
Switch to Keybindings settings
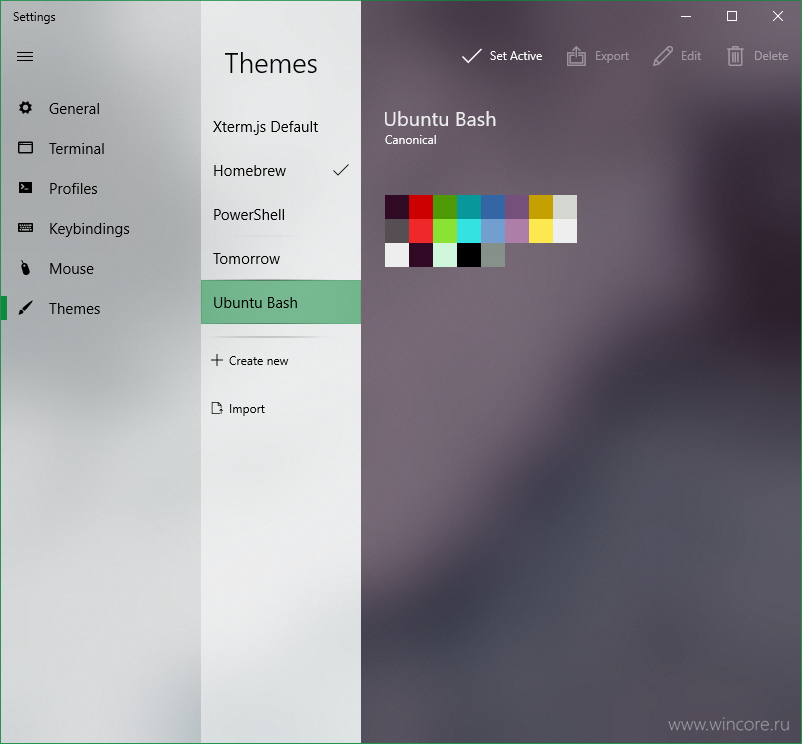pos(101,228)
